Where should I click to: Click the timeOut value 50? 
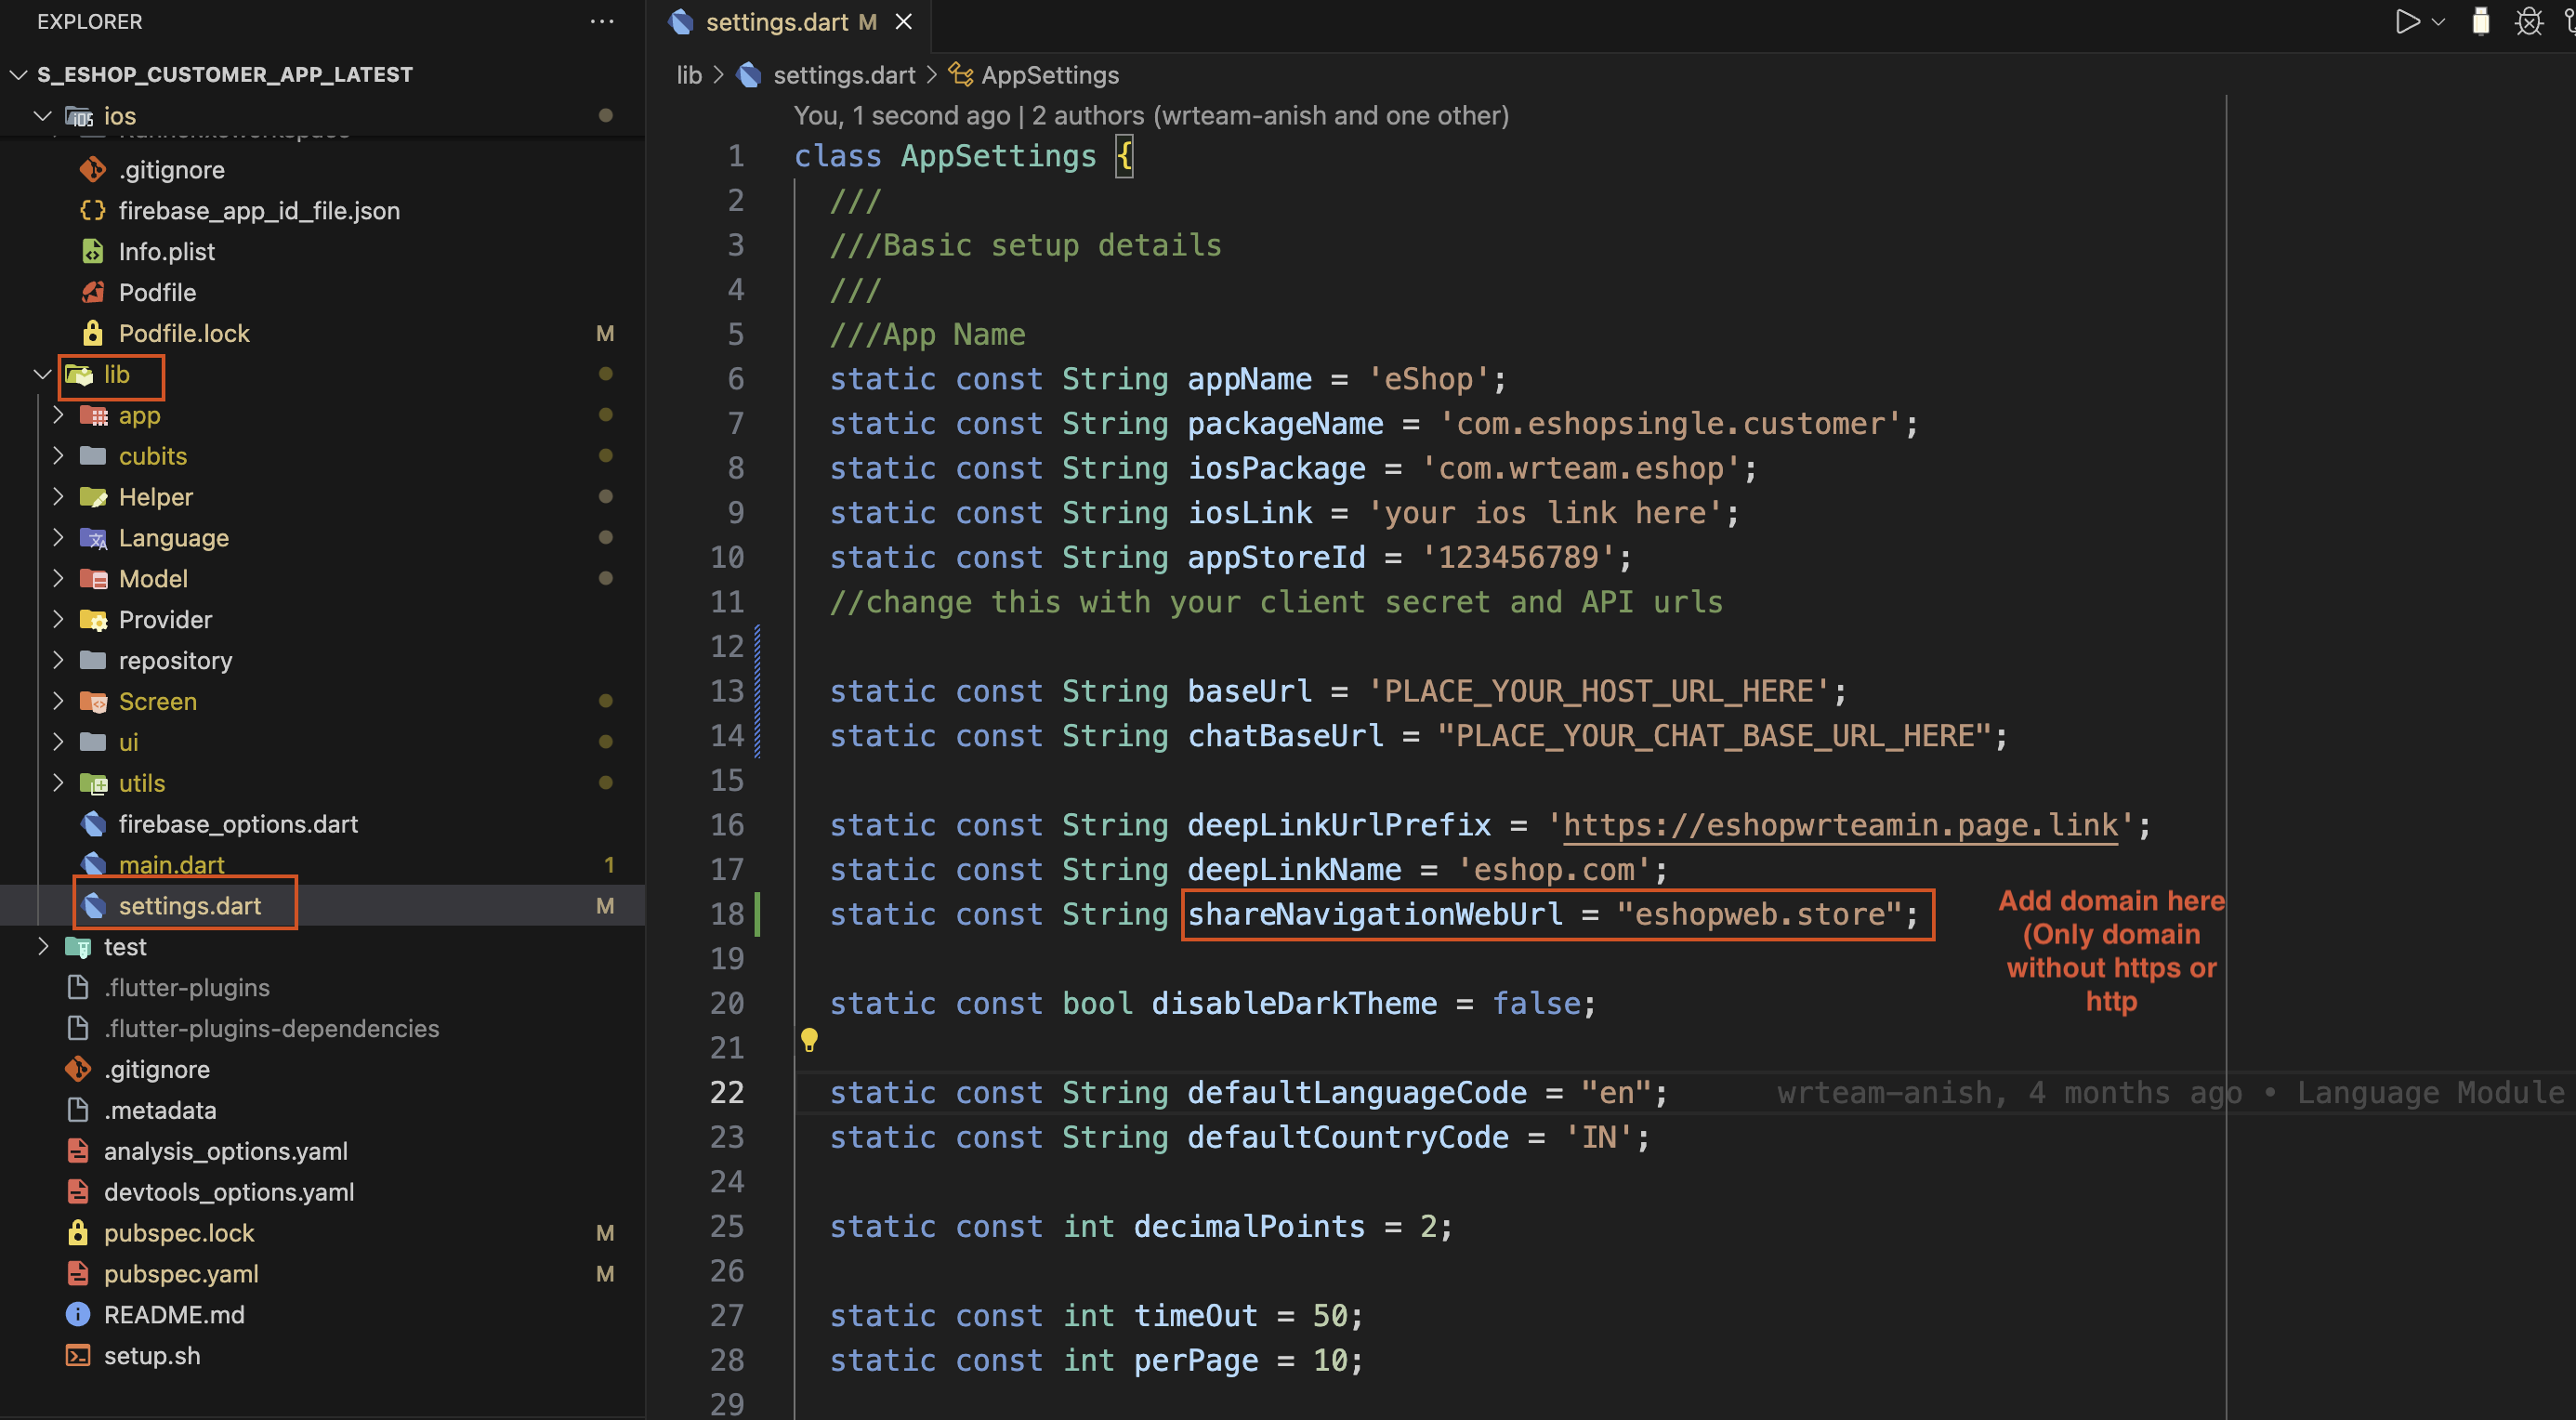tap(1330, 1316)
